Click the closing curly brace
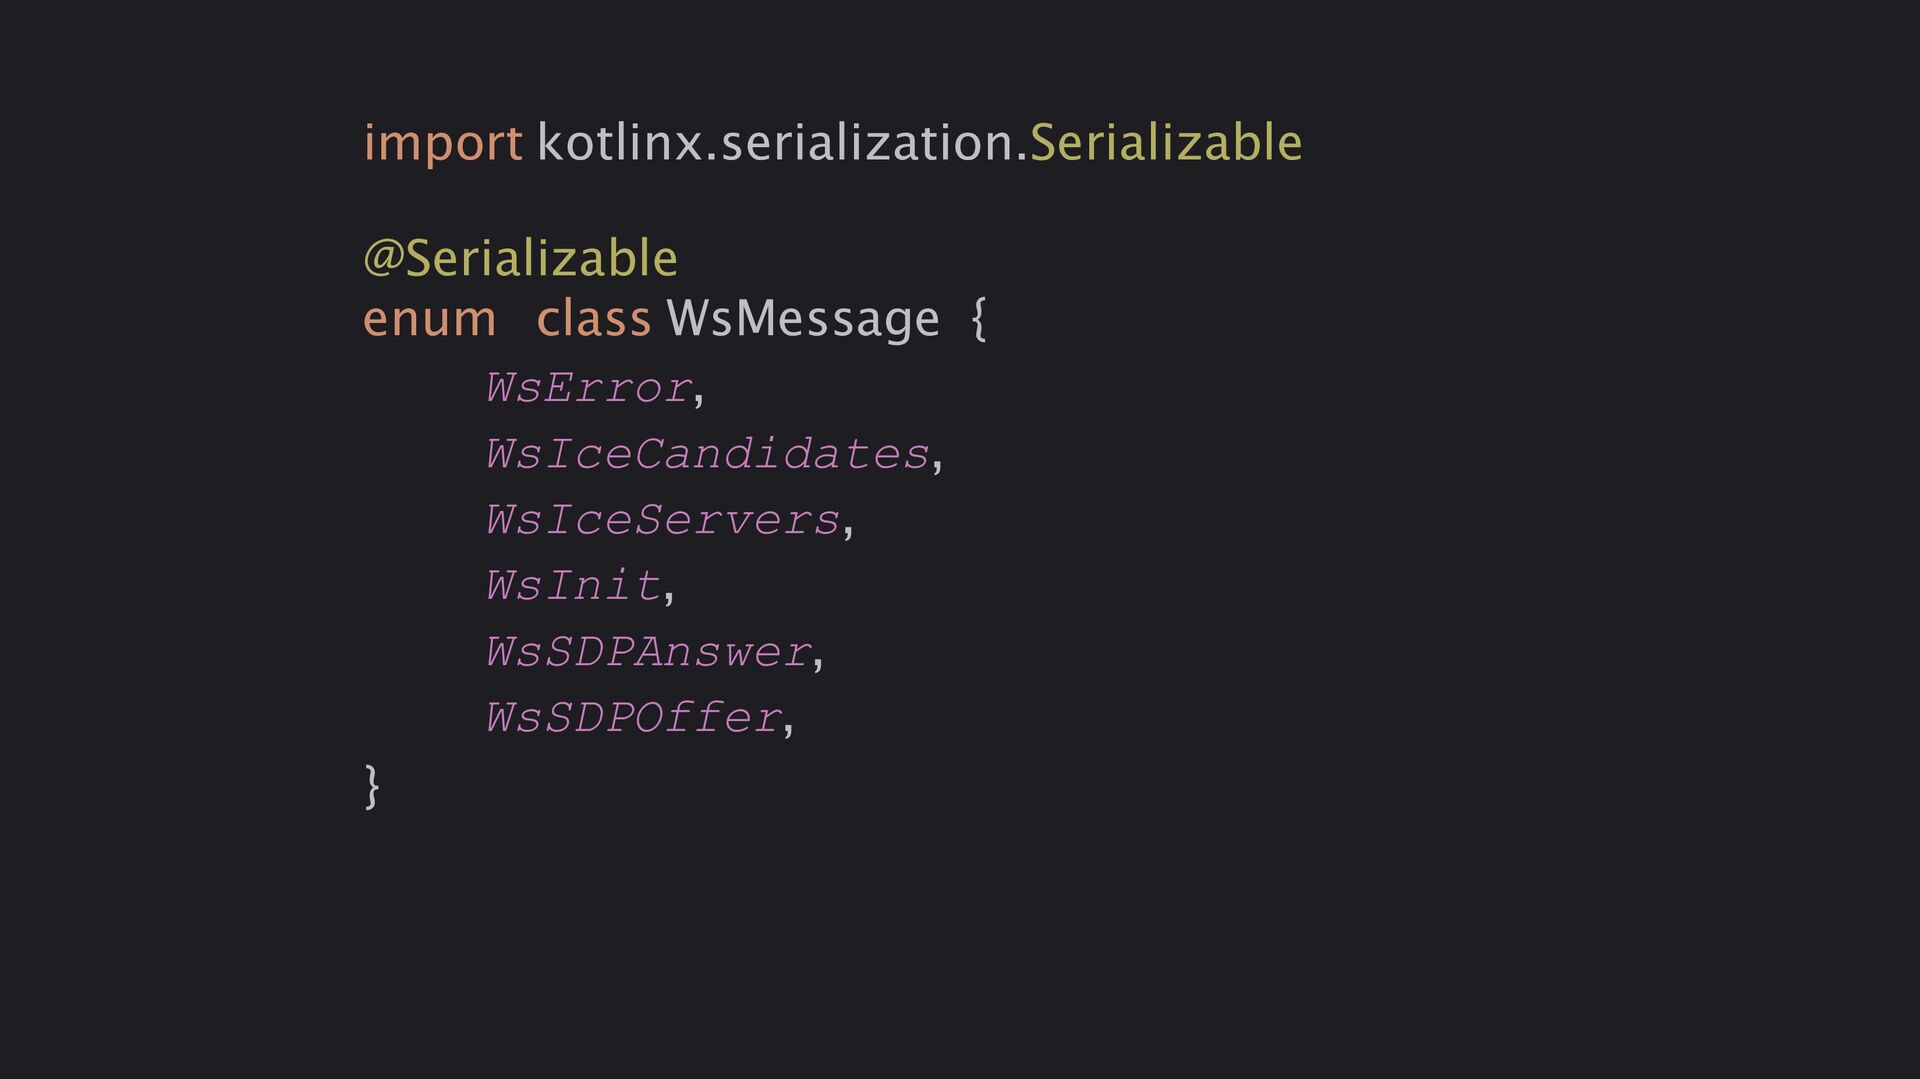This screenshot has width=1920, height=1079. (x=372, y=786)
